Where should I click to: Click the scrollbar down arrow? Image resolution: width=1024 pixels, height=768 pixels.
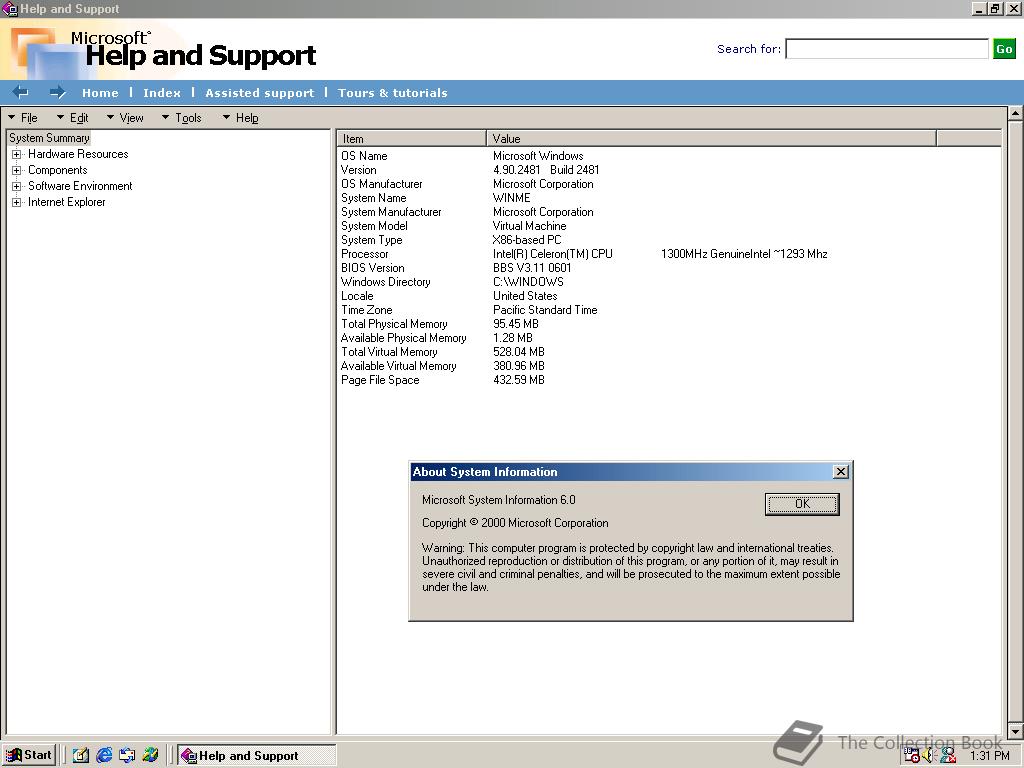pos(1016,730)
